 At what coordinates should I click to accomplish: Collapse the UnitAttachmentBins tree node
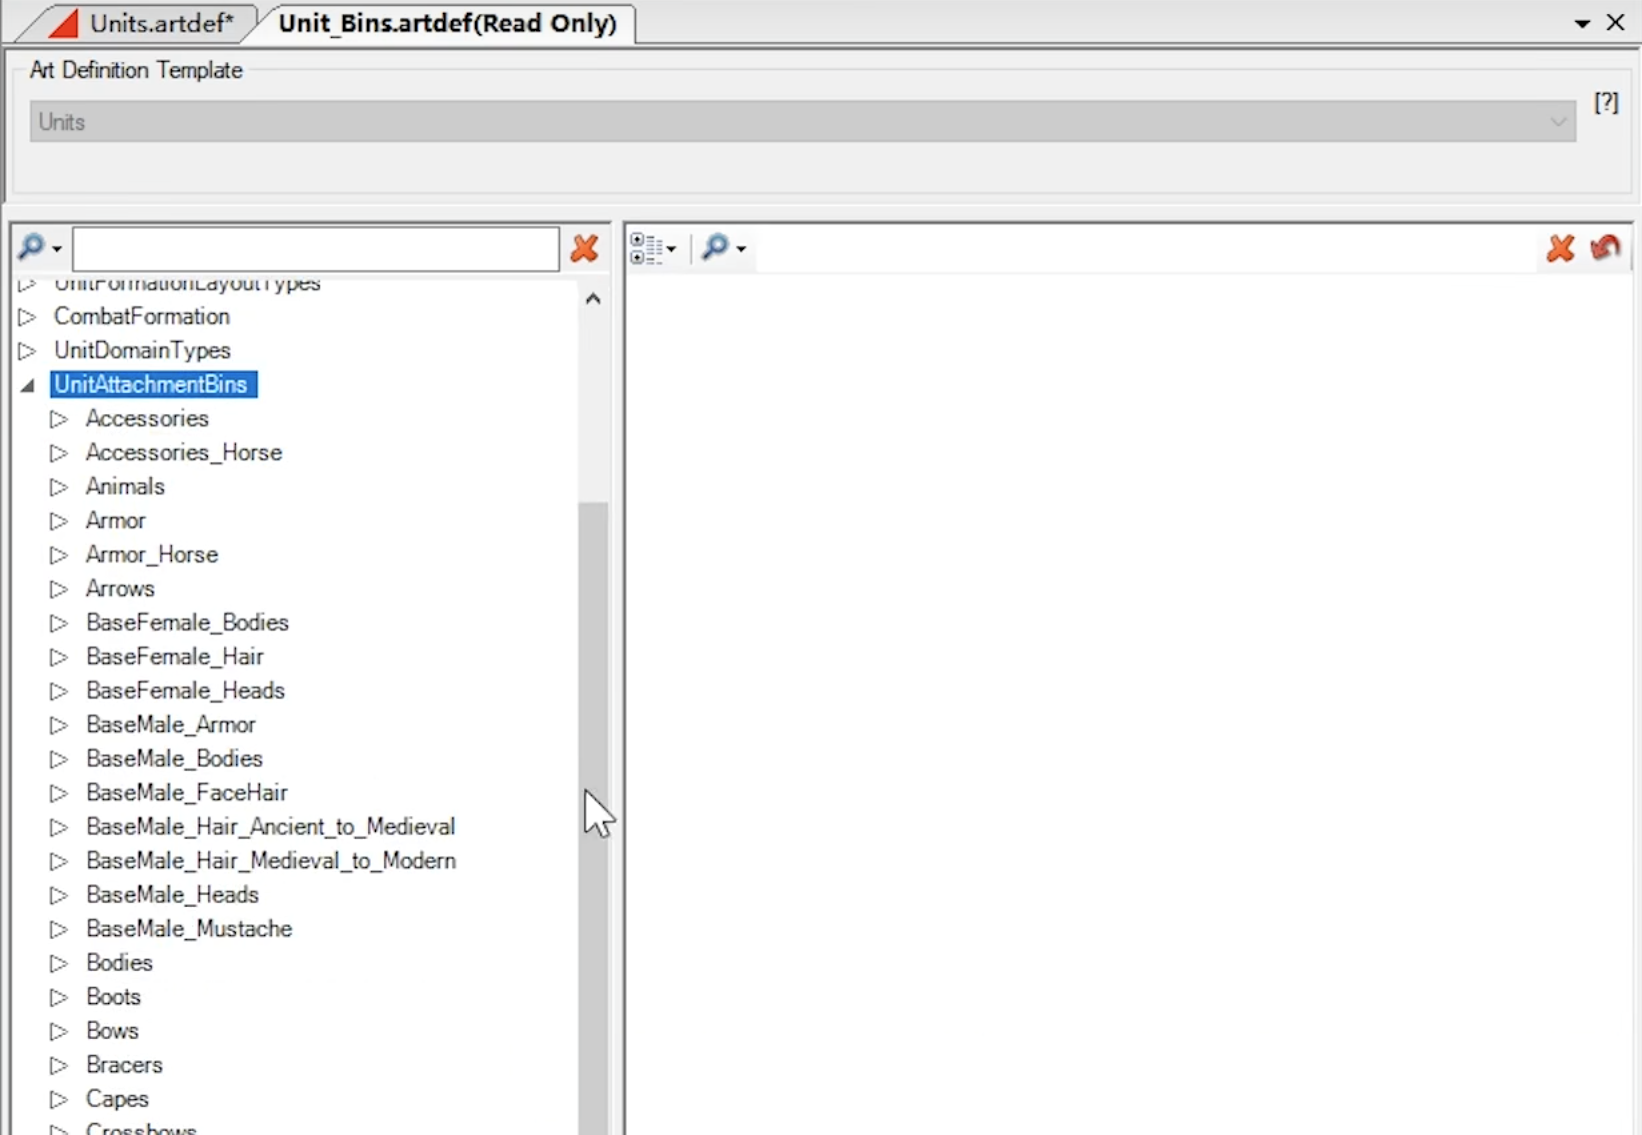click(27, 385)
